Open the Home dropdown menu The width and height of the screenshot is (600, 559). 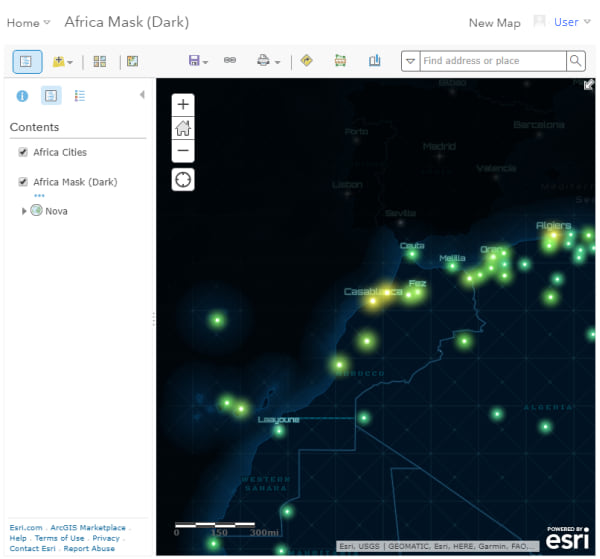click(28, 23)
